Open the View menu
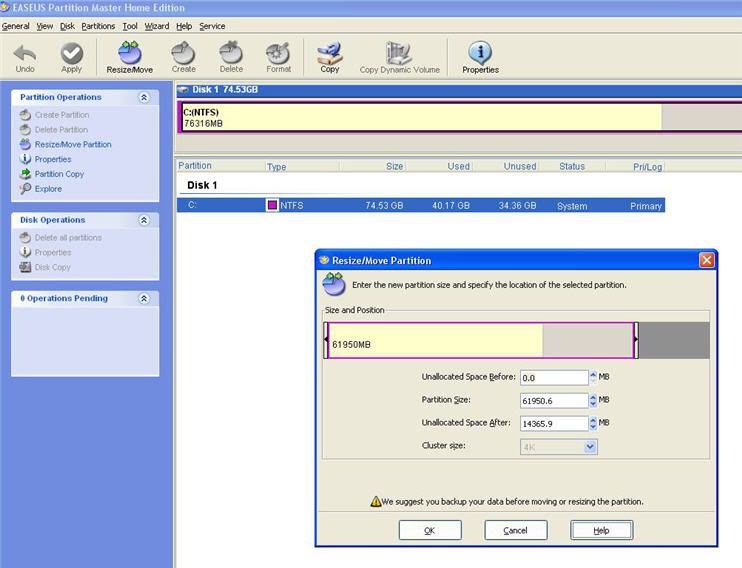Image resolution: width=742 pixels, height=568 pixels. (x=45, y=26)
